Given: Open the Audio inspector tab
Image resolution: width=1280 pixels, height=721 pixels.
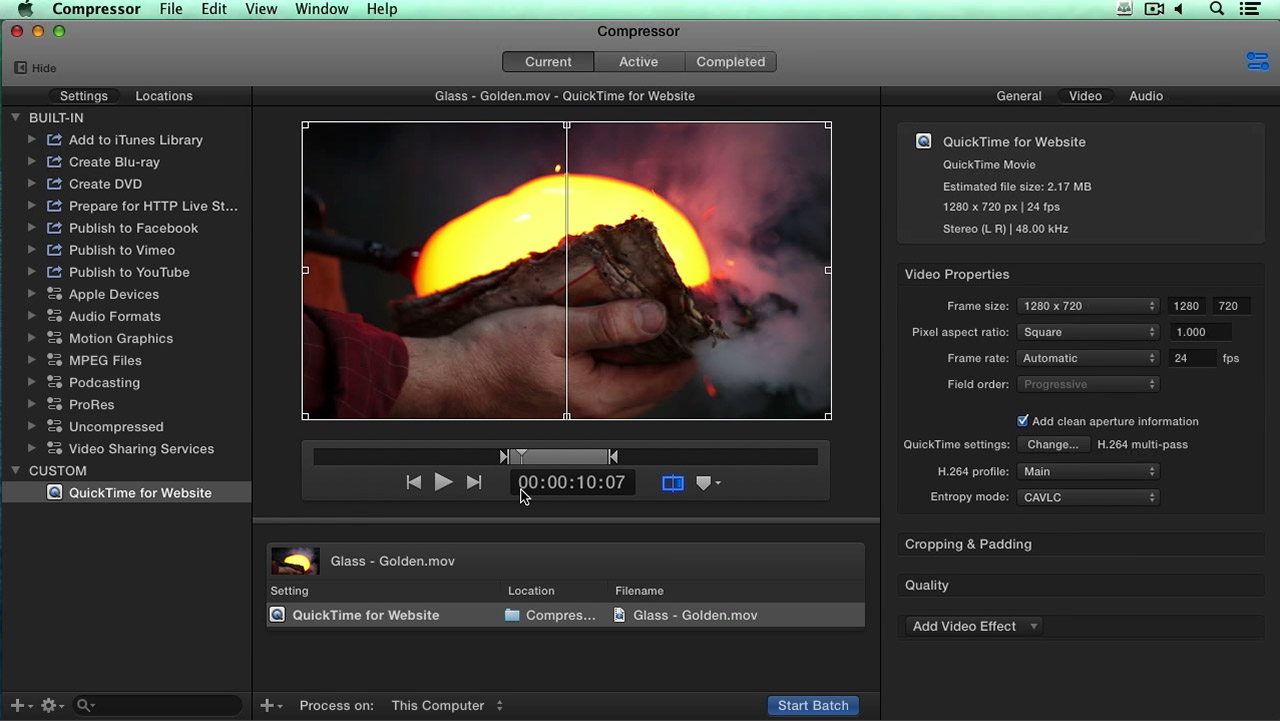Looking at the screenshot, I should [1146, 96].
